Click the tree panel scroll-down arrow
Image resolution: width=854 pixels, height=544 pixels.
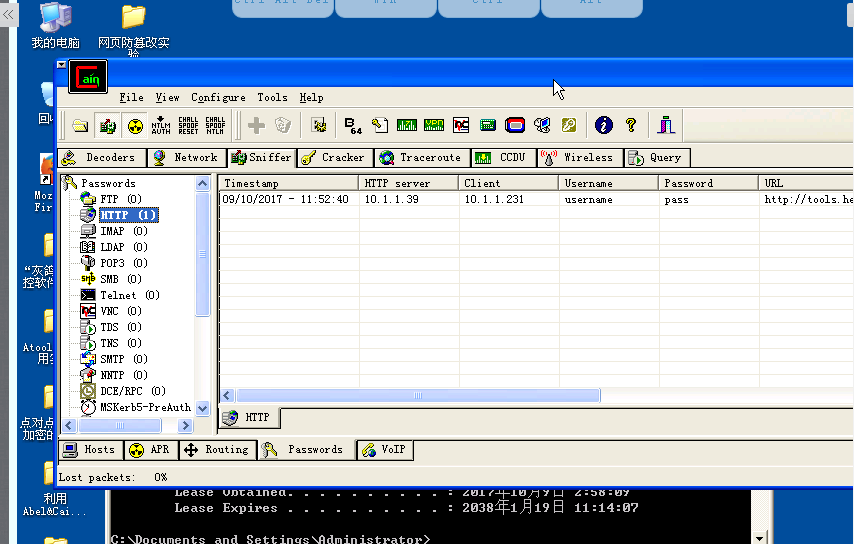pos(203,408)
